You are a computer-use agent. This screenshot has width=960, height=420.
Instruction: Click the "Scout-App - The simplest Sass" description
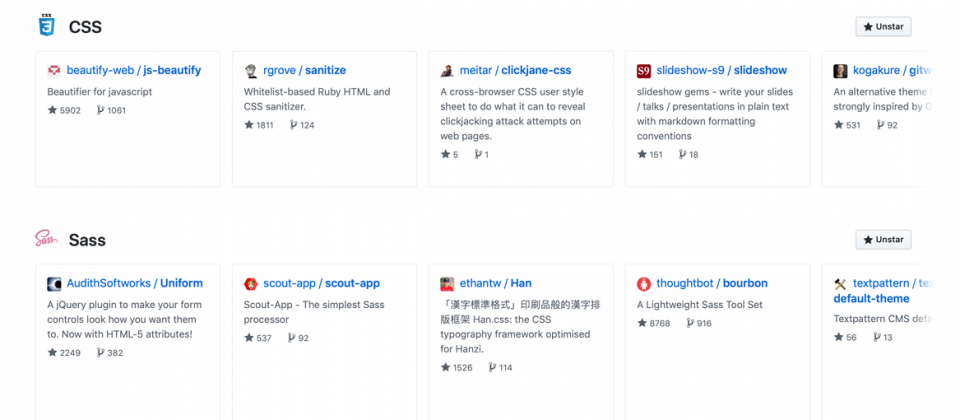[314, 312]
